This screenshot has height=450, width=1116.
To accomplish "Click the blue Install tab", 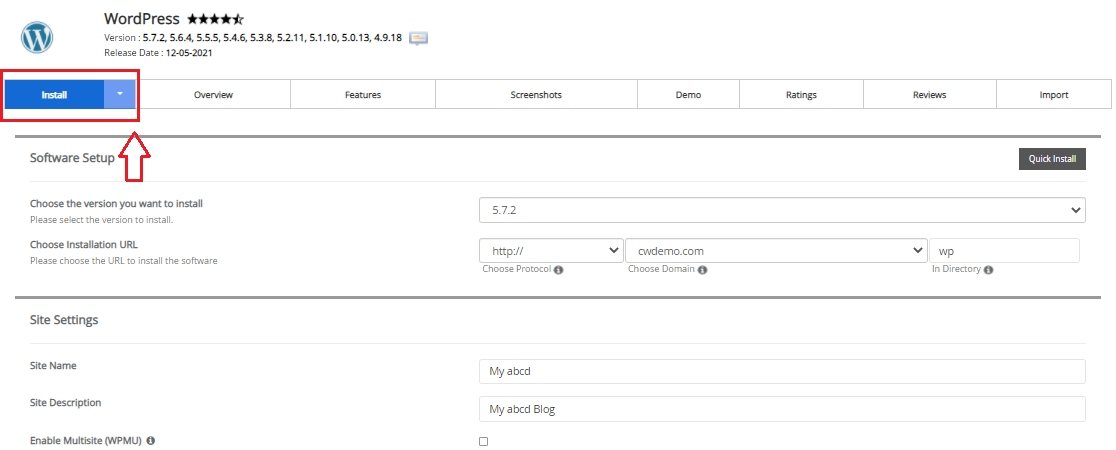I will (x=55, y=94).
